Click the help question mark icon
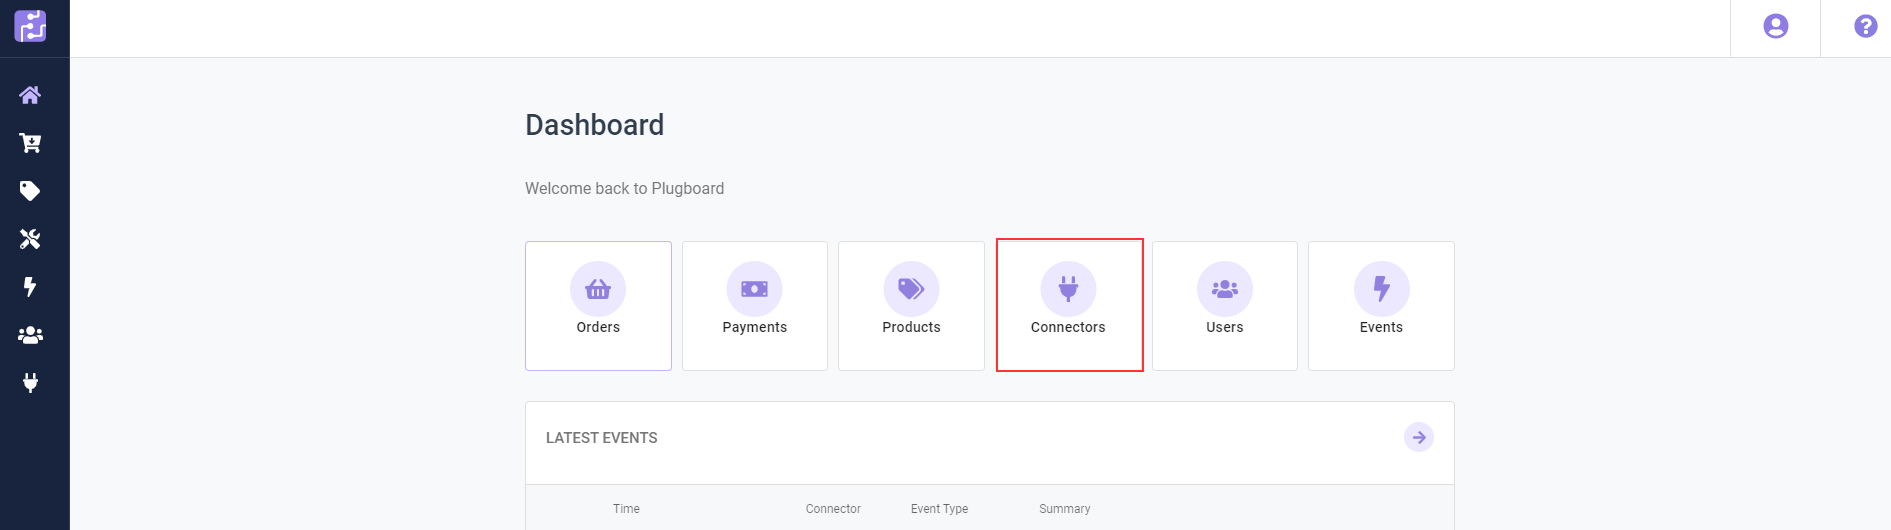Viewport: 1891px width, 530px height. [1865, 27]
